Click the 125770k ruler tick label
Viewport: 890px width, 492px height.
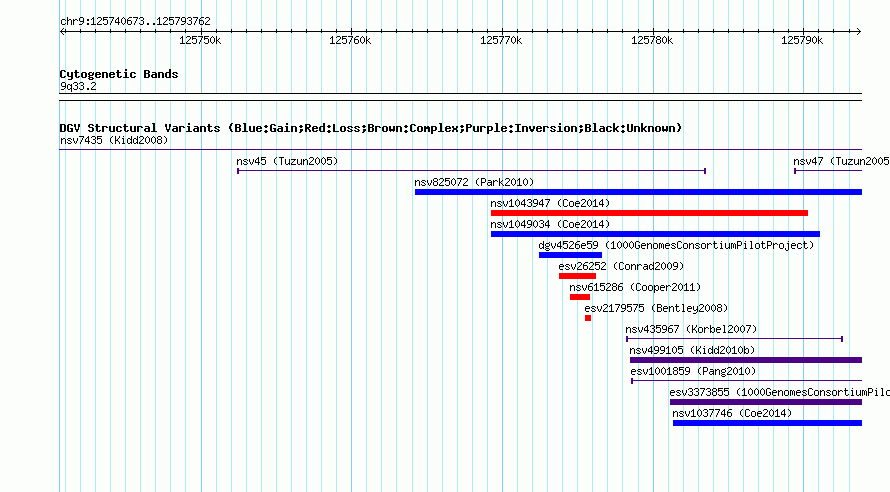[501, 40]
